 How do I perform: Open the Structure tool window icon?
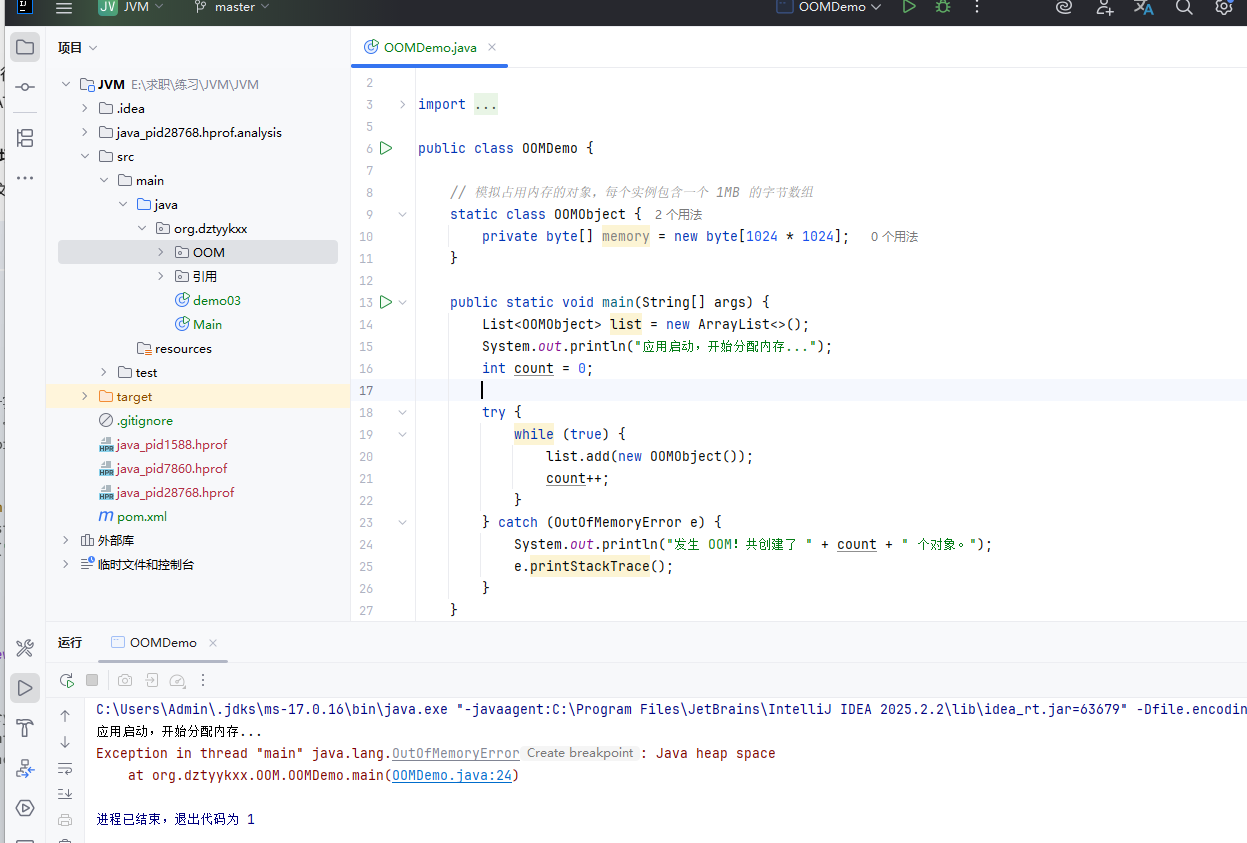(25, 138)
